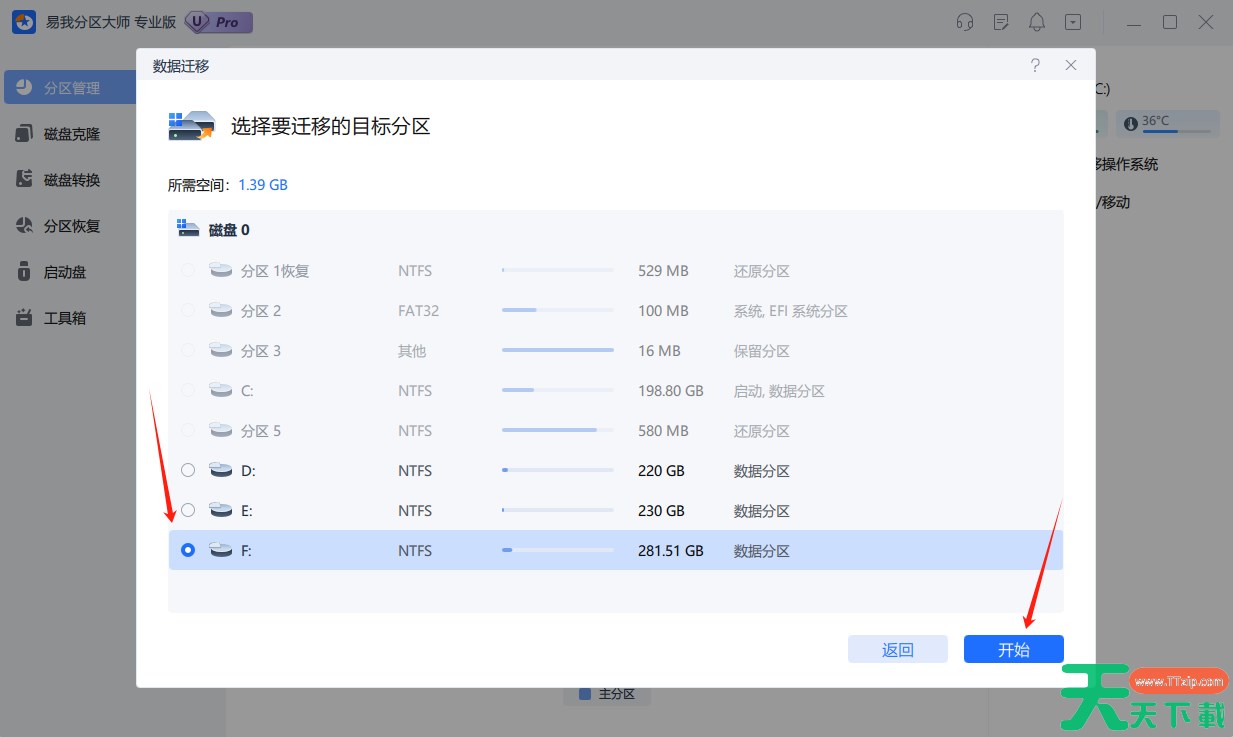Open the customer support headset icon
1233x737 pixels.
pyautogui.click(x=965, y=22)
